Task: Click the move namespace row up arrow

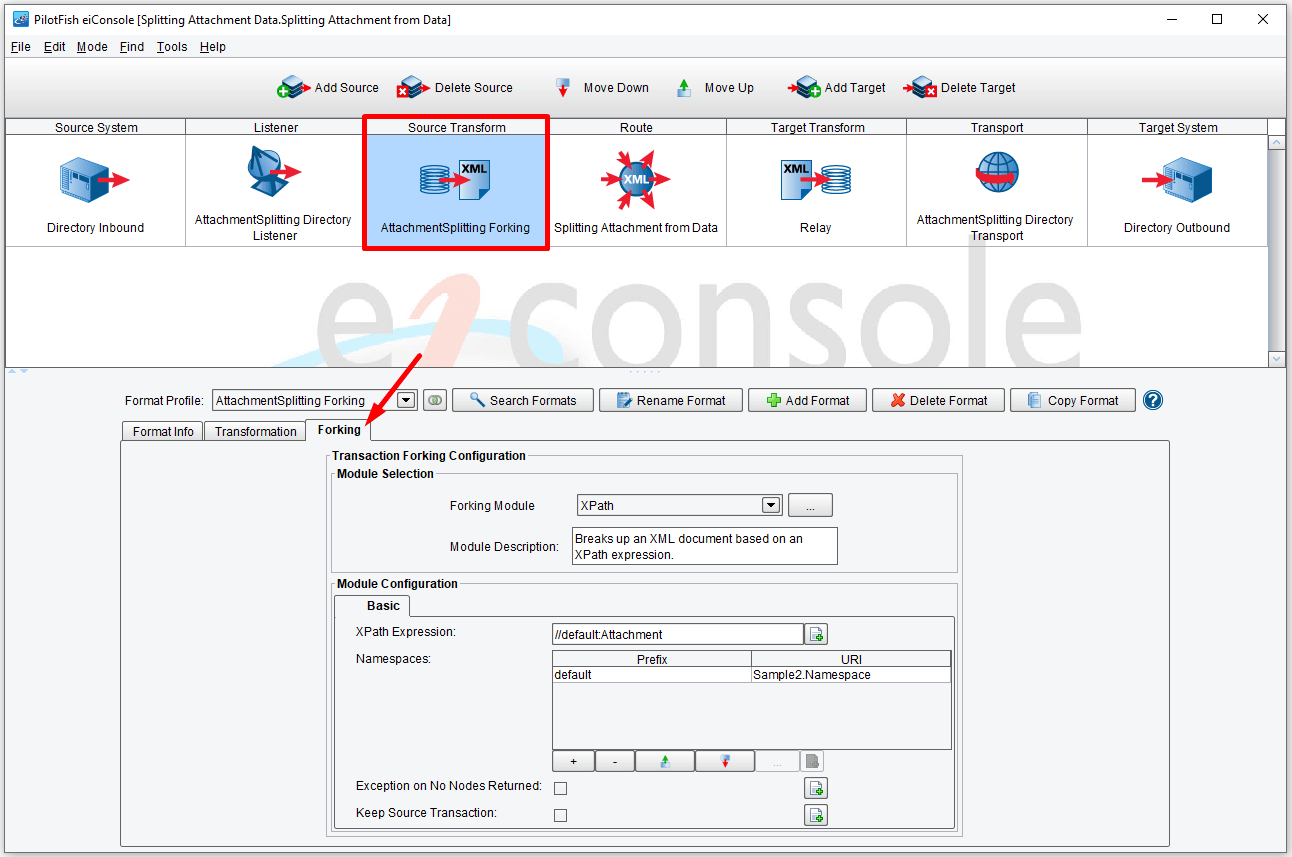Action: [x=664, y=762]
